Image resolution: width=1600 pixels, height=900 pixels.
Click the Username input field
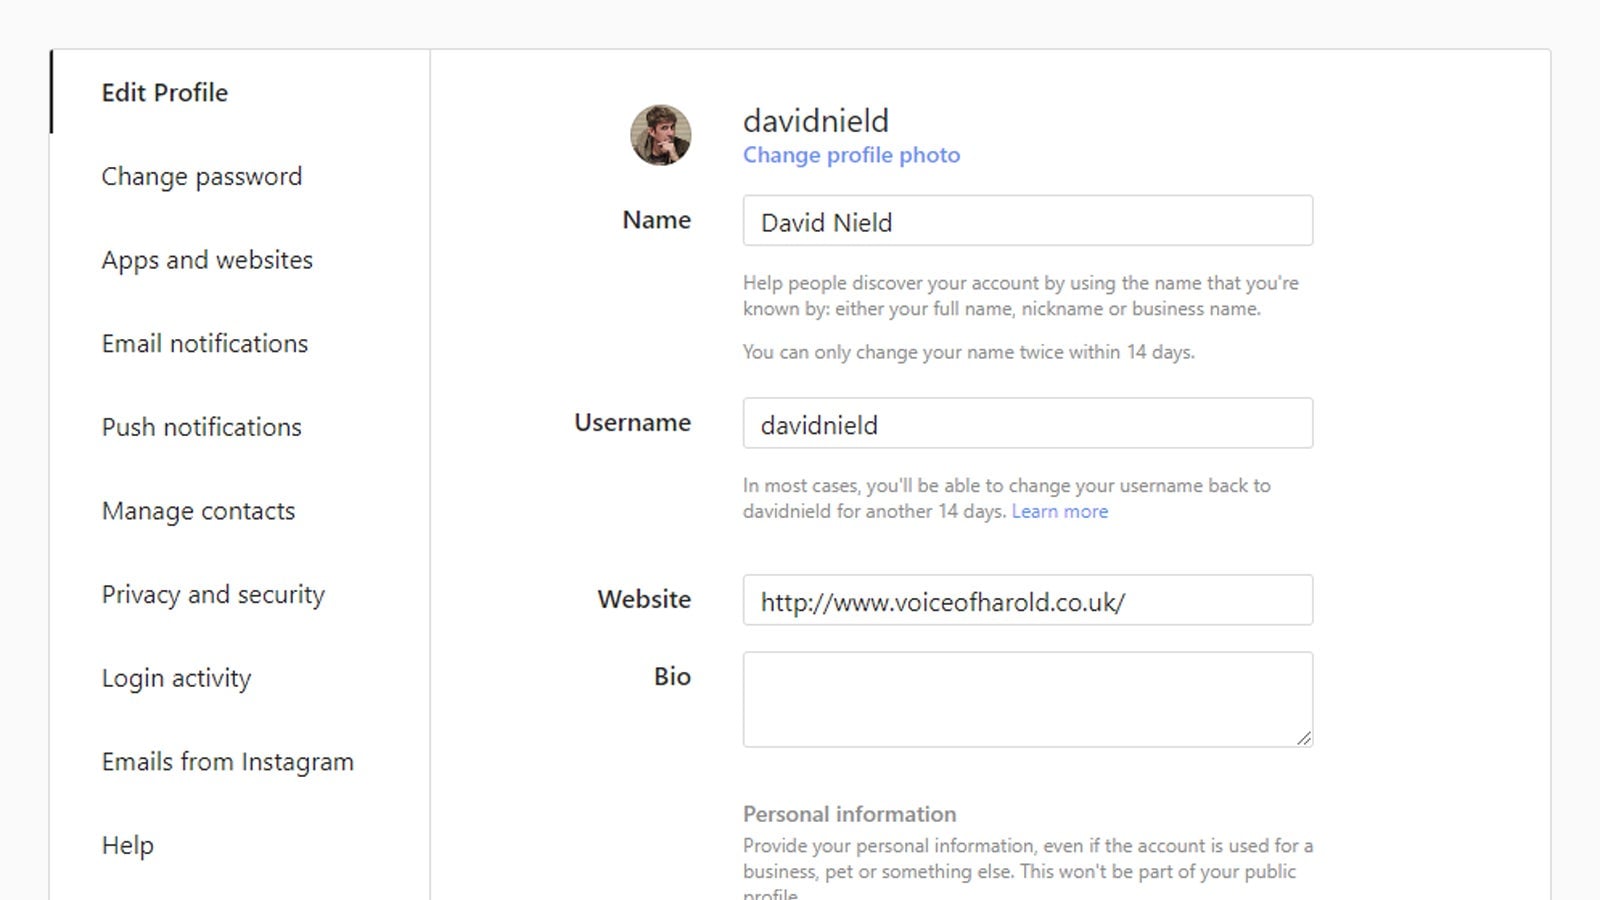(1027, 424)
